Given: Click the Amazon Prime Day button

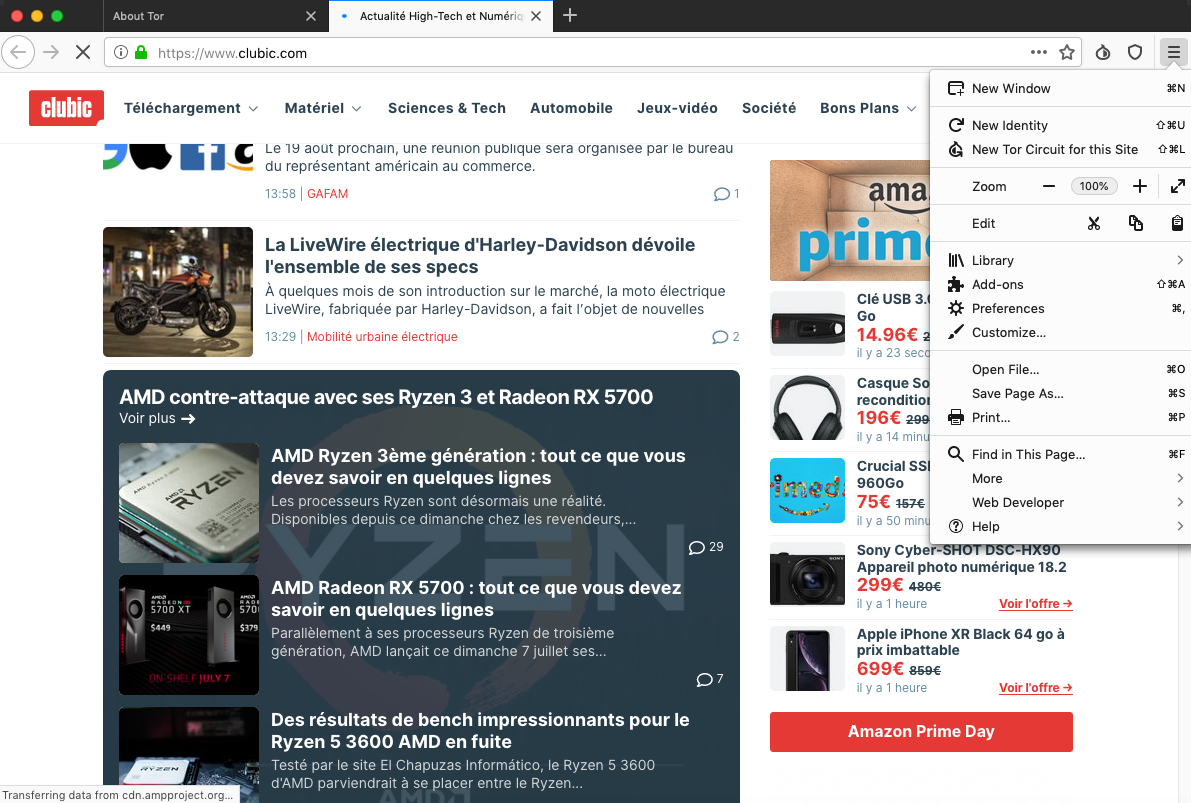Looking at the screenshot, I should point(921,732).
